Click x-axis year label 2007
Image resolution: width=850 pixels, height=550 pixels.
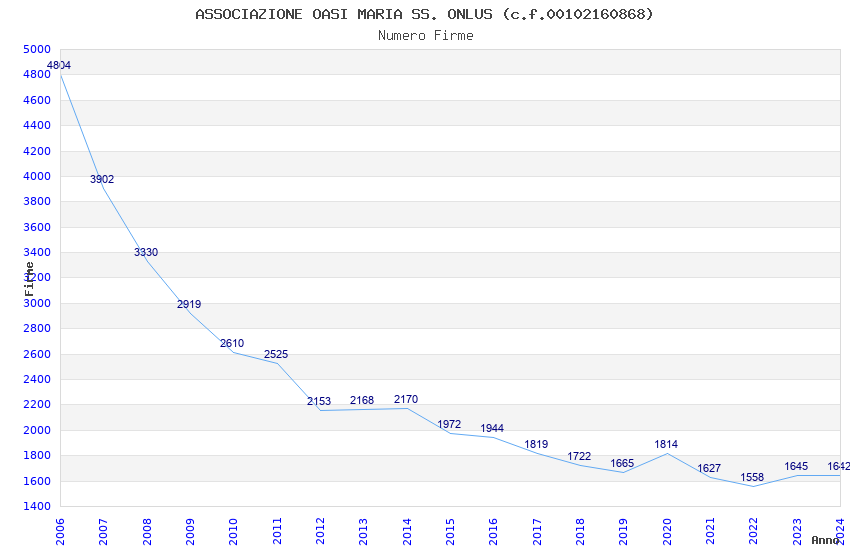coord(103,532)
